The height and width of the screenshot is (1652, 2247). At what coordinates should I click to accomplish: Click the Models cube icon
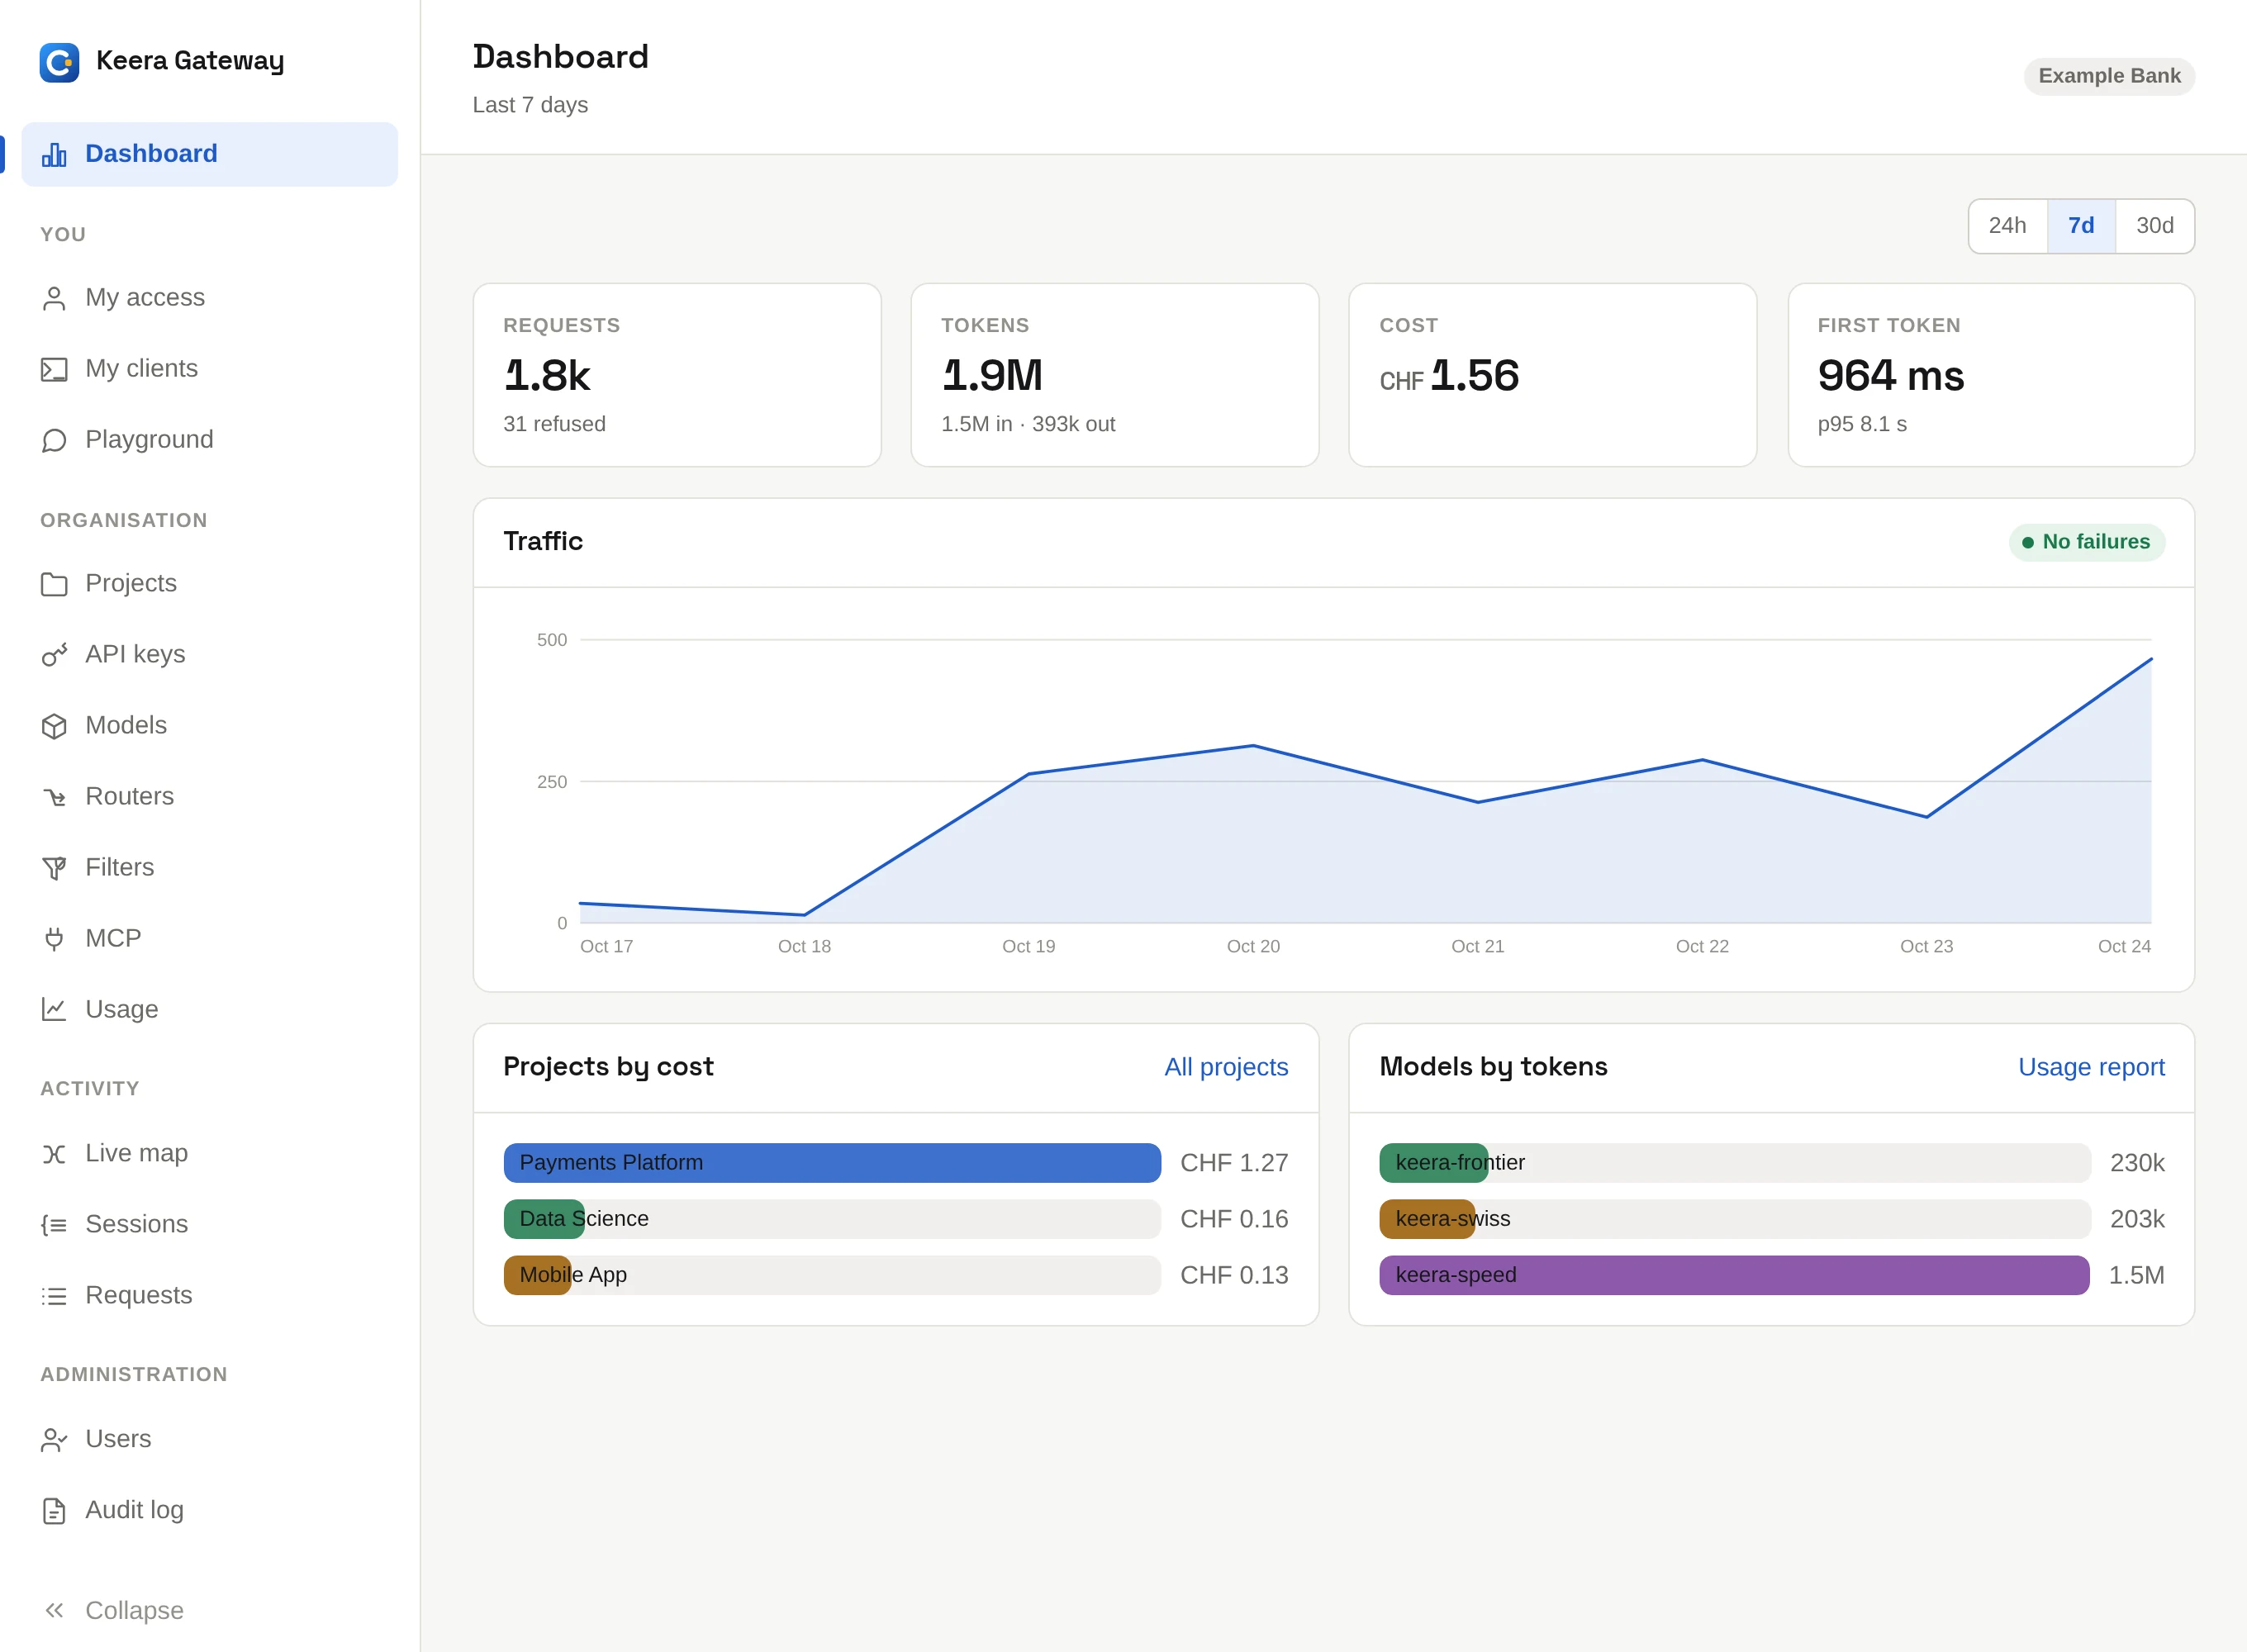54,726
